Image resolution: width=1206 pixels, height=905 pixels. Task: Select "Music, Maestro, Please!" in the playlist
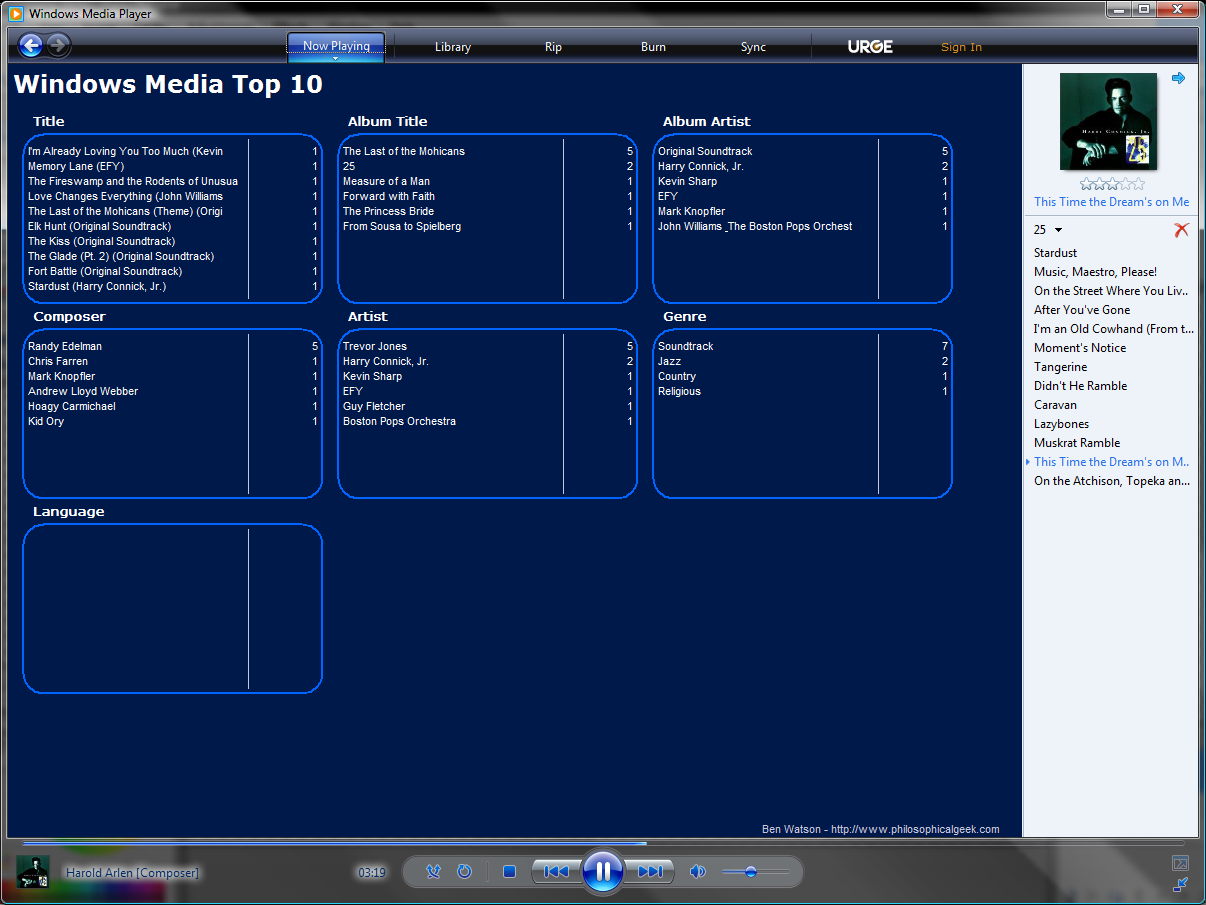point(1095,272)
